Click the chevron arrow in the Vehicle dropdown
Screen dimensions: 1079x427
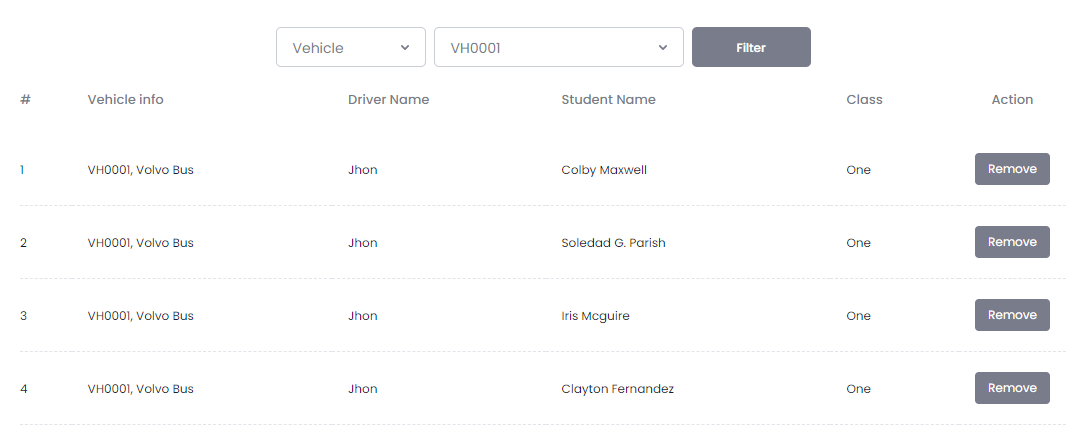(x=405, y=48)
